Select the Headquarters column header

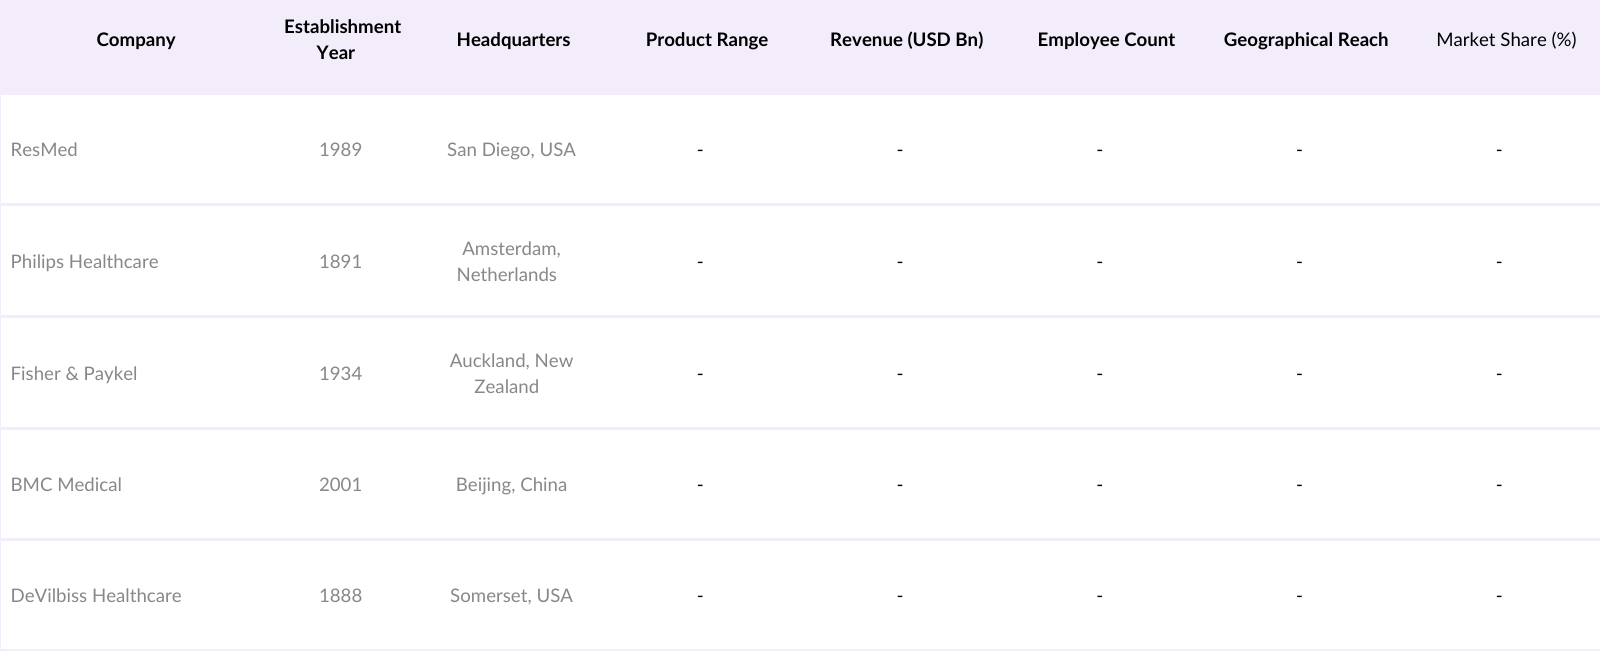click(513, 40)
